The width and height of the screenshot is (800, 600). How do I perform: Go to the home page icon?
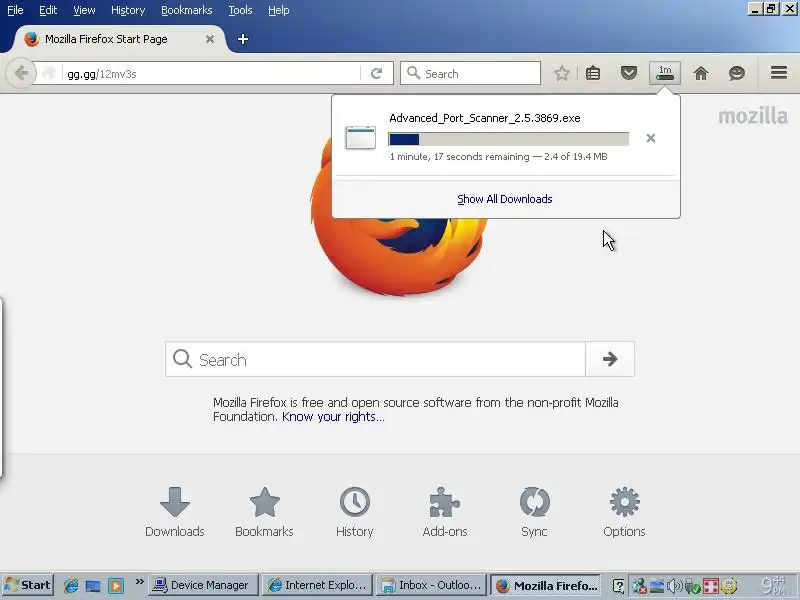(x=701, y=73)
